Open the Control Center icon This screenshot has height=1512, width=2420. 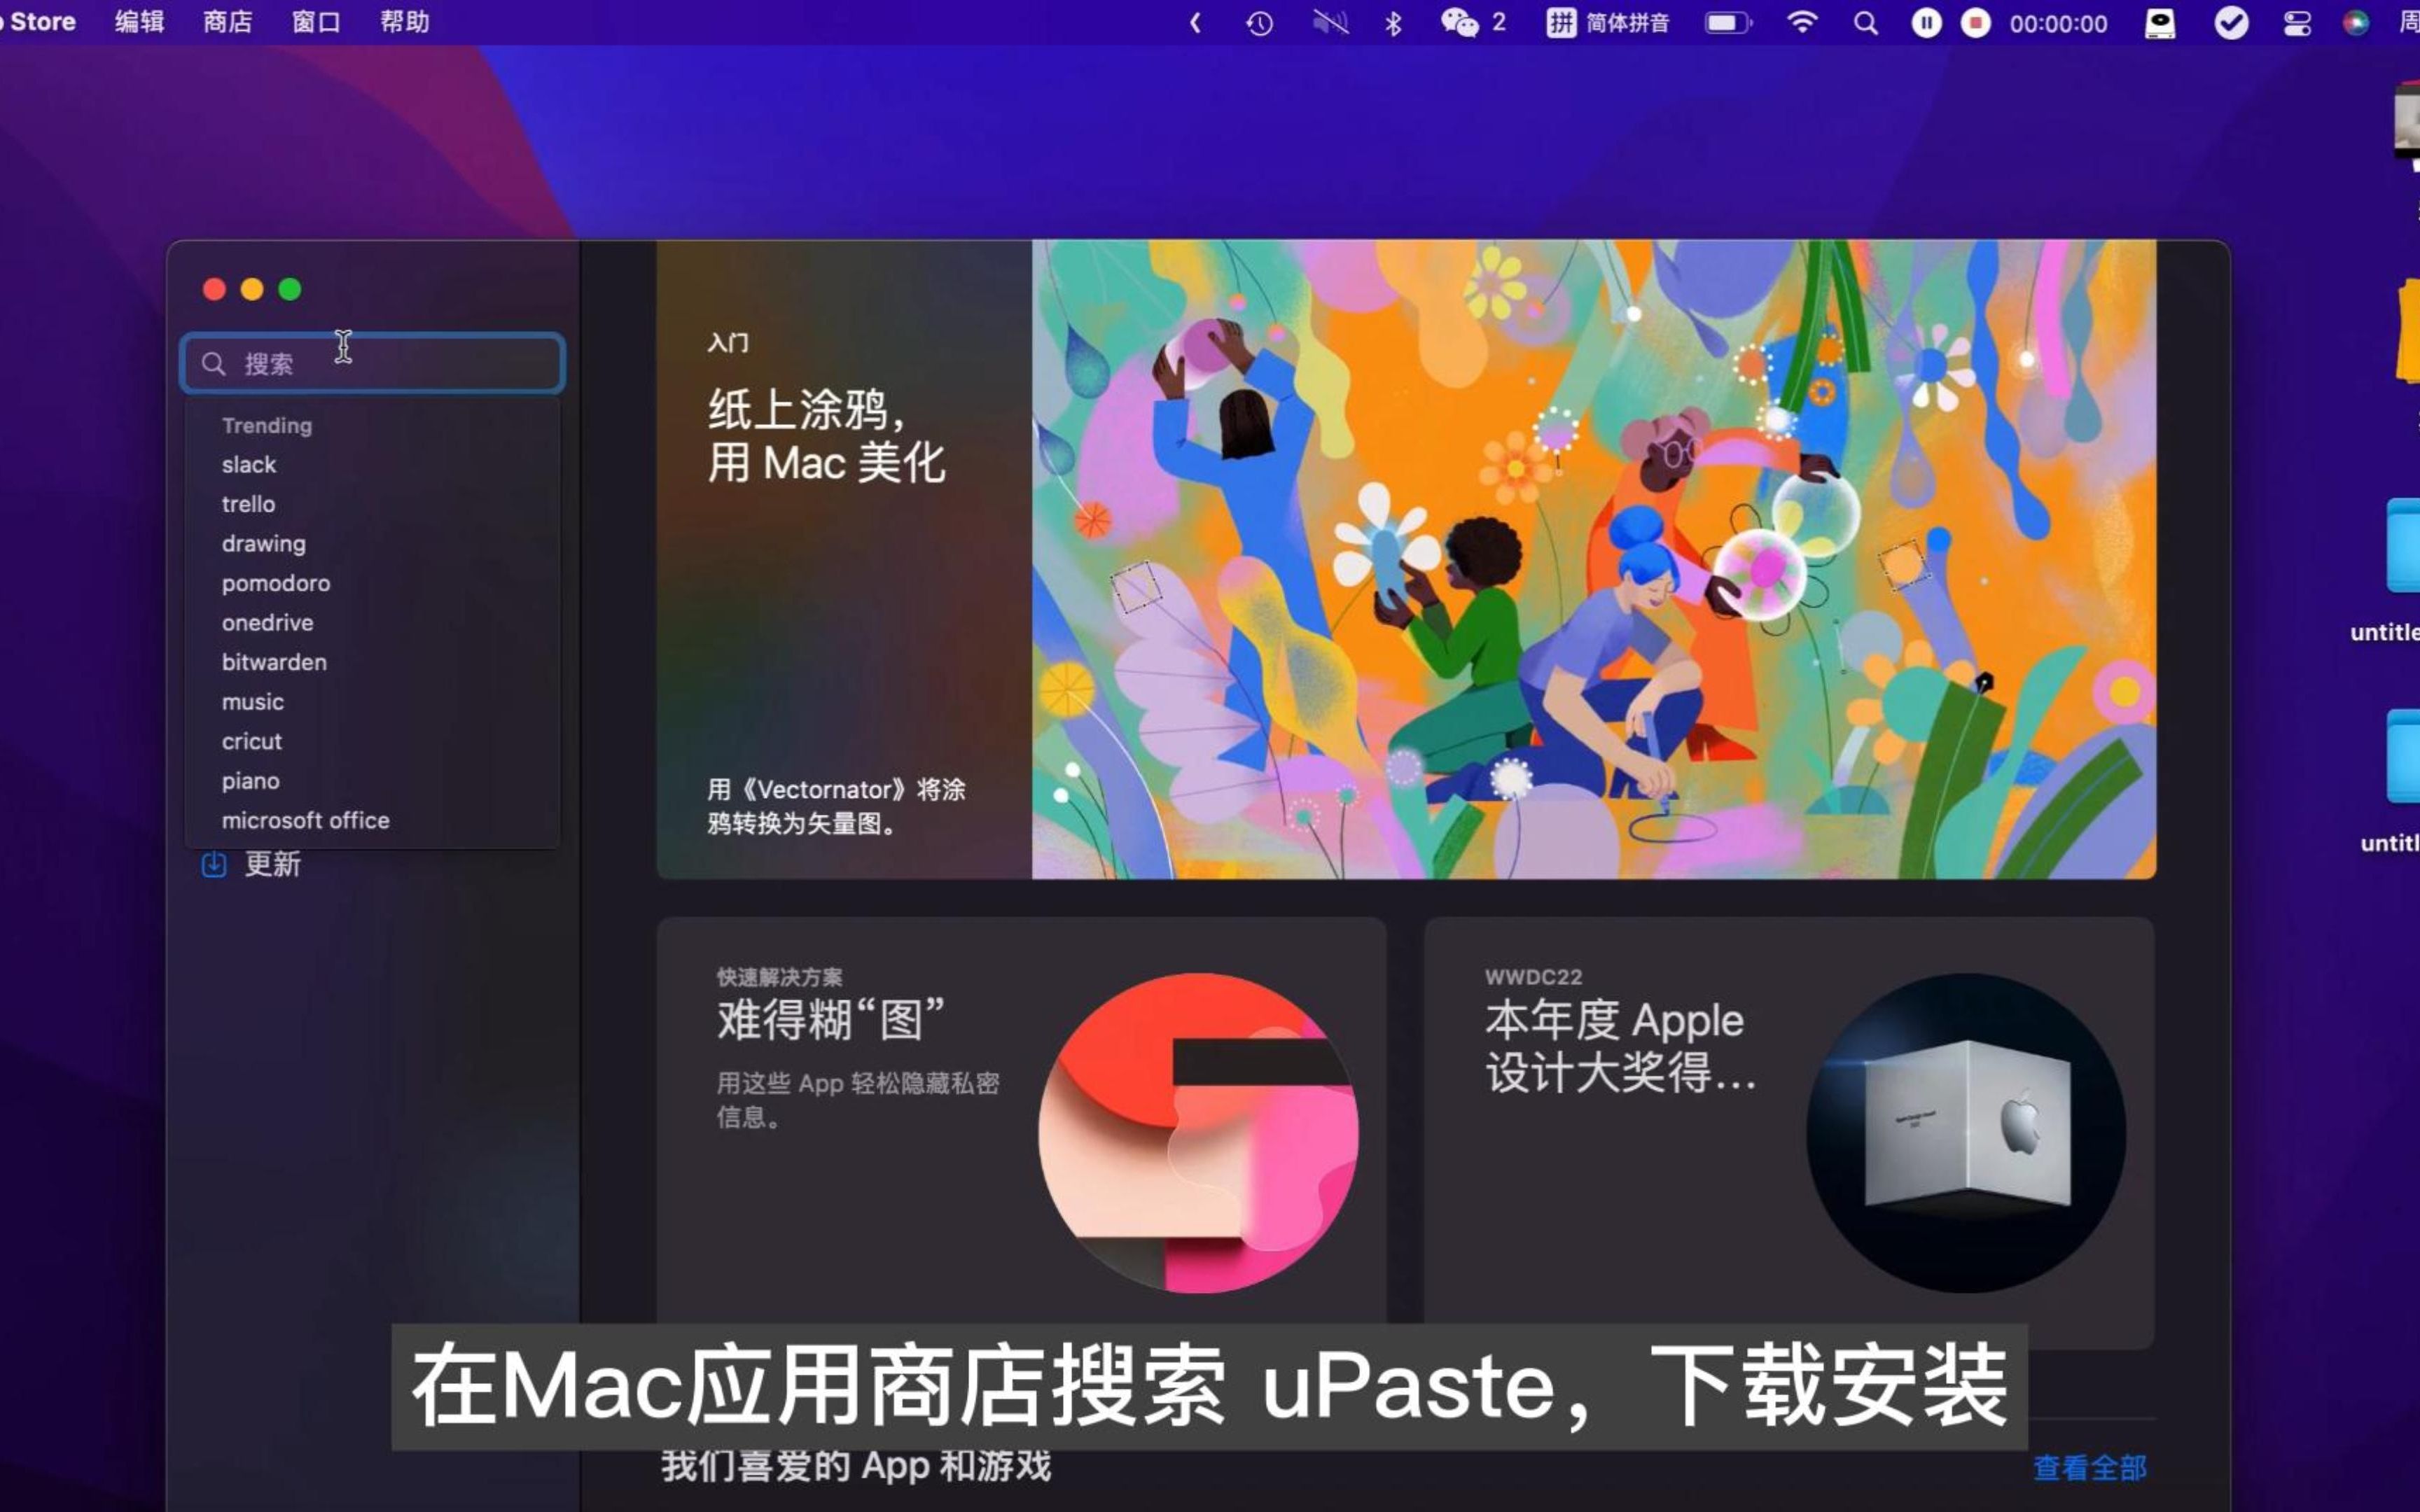click(2297, 23)
